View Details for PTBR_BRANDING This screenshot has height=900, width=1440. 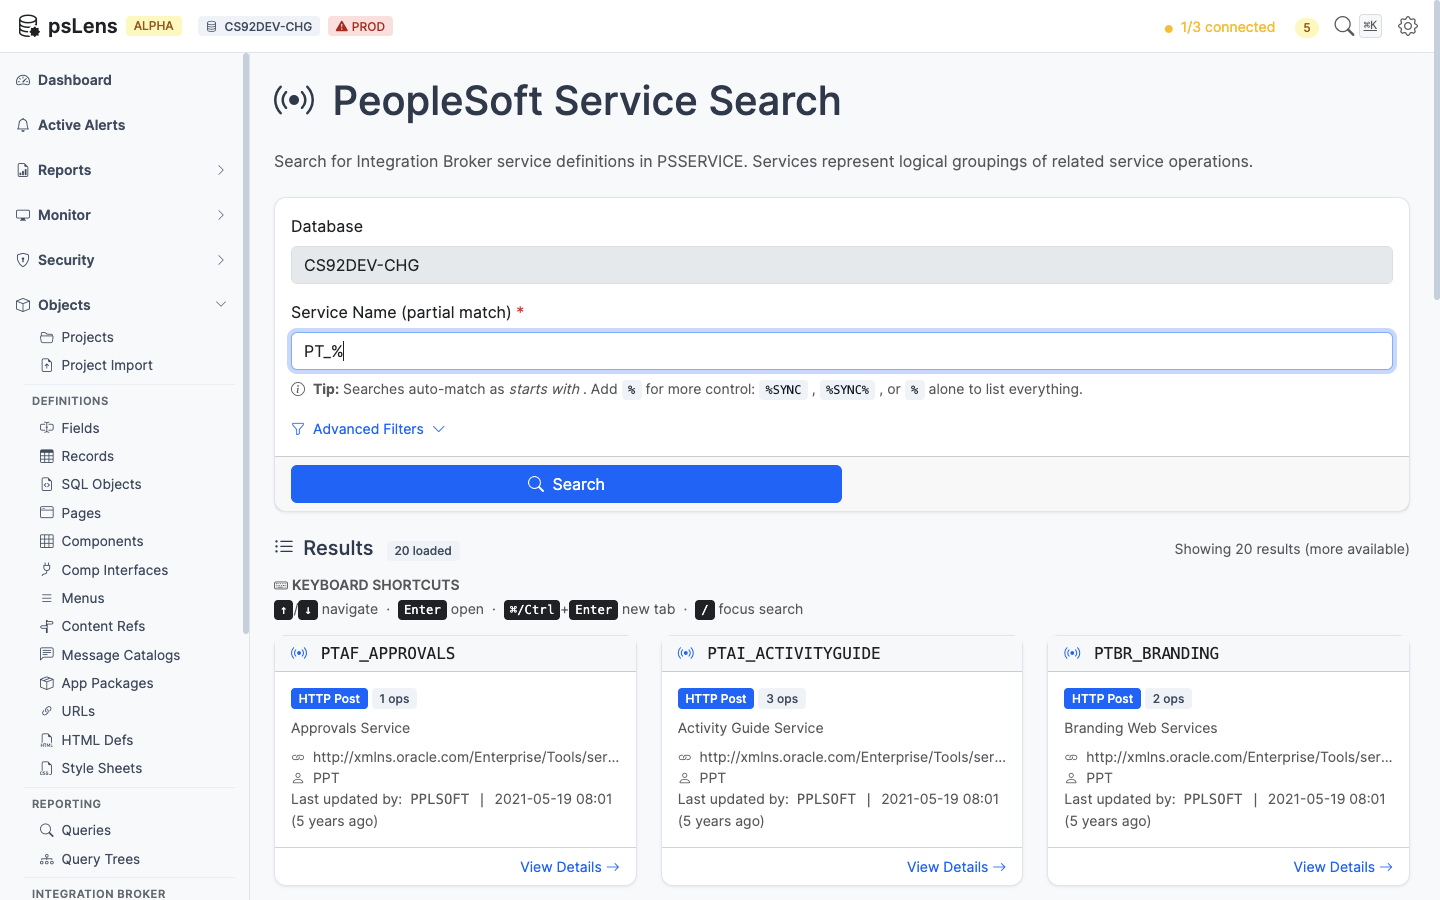pyautogui.click(x=1343, y=867)
